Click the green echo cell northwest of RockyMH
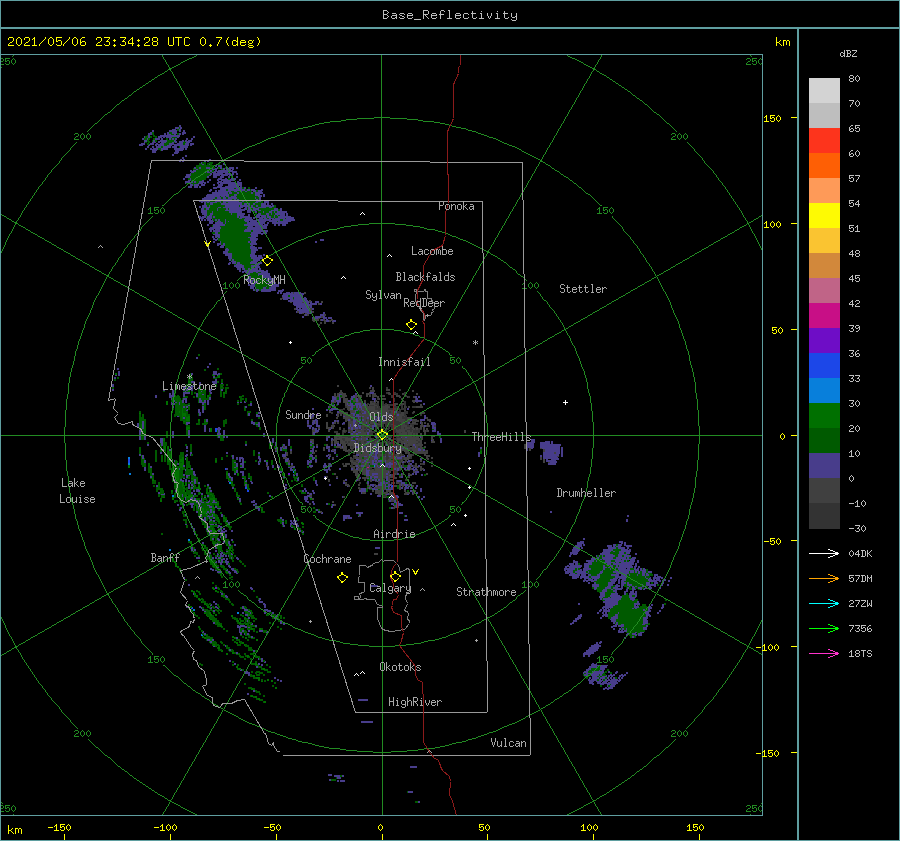The height and width of the screenshot is (841, 900). click(235, 238)
